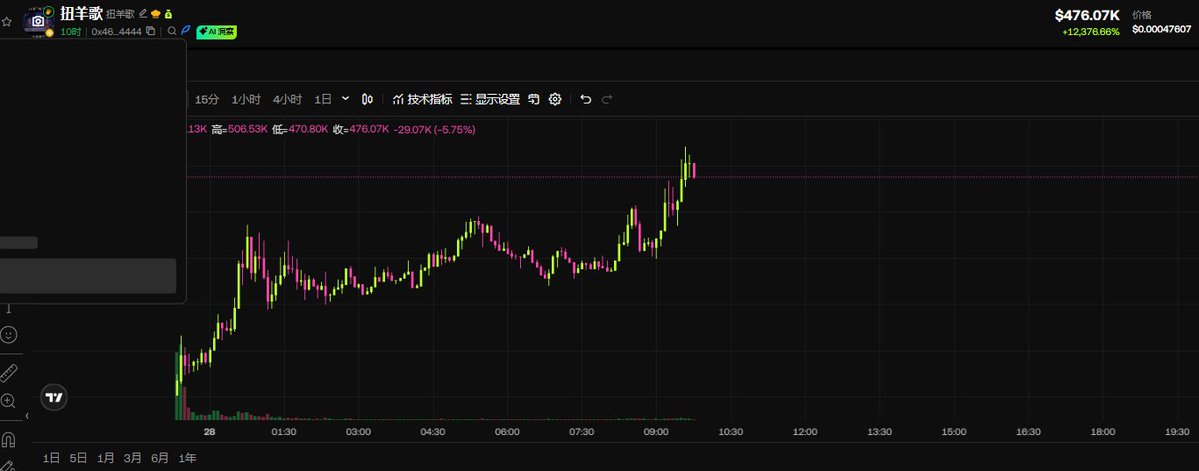Click the -29.07K (-5.75%) change
The width and height of the screenshot is (1199, 471).
[434, 129]
